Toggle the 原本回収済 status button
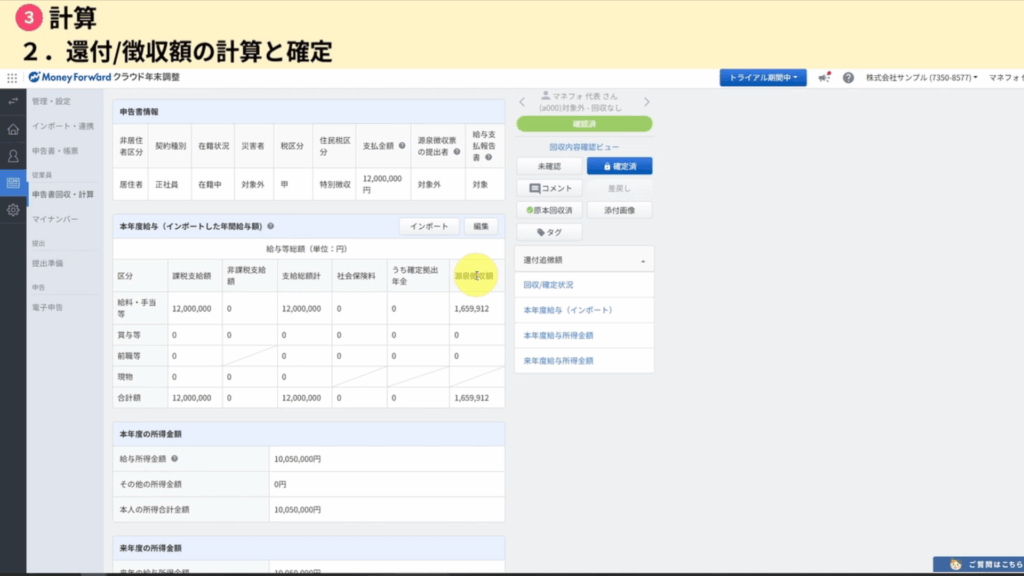 pyautogui.click(x=549, y=210)
